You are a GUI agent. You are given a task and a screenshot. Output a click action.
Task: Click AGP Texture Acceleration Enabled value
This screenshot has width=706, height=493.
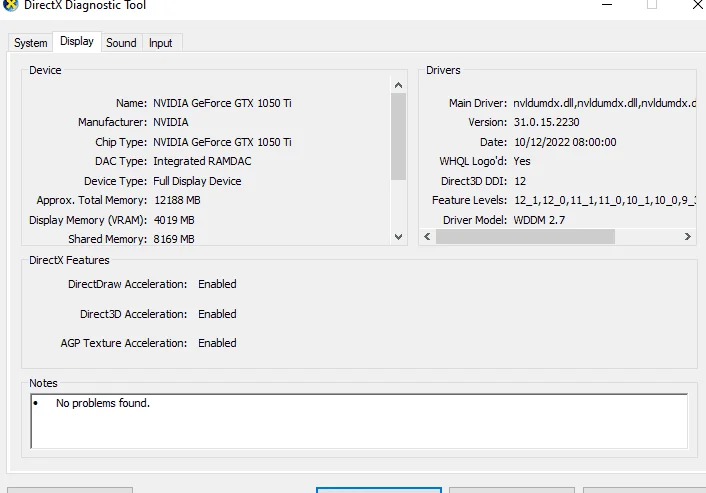(217, 343)
